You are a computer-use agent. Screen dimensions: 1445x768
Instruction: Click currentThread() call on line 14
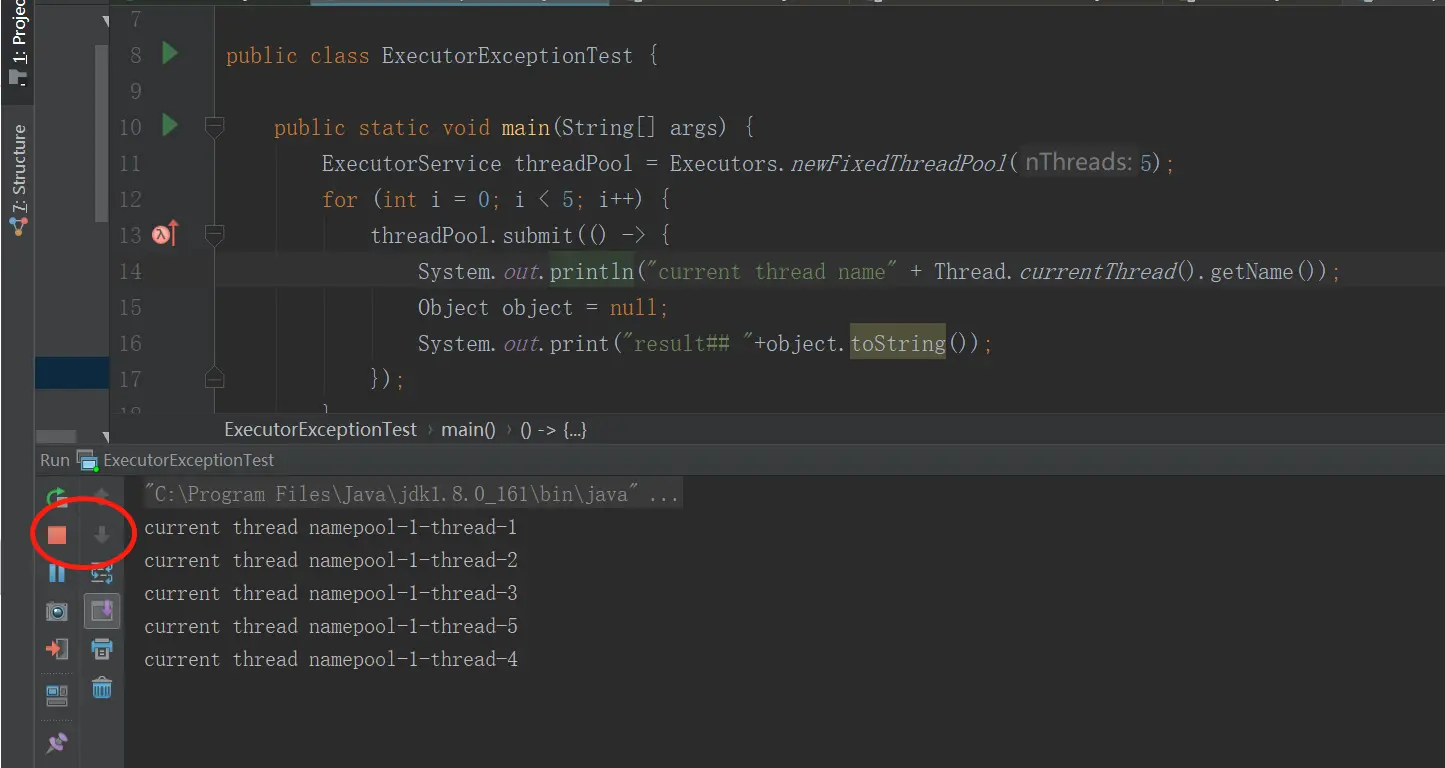point(1108,271)
